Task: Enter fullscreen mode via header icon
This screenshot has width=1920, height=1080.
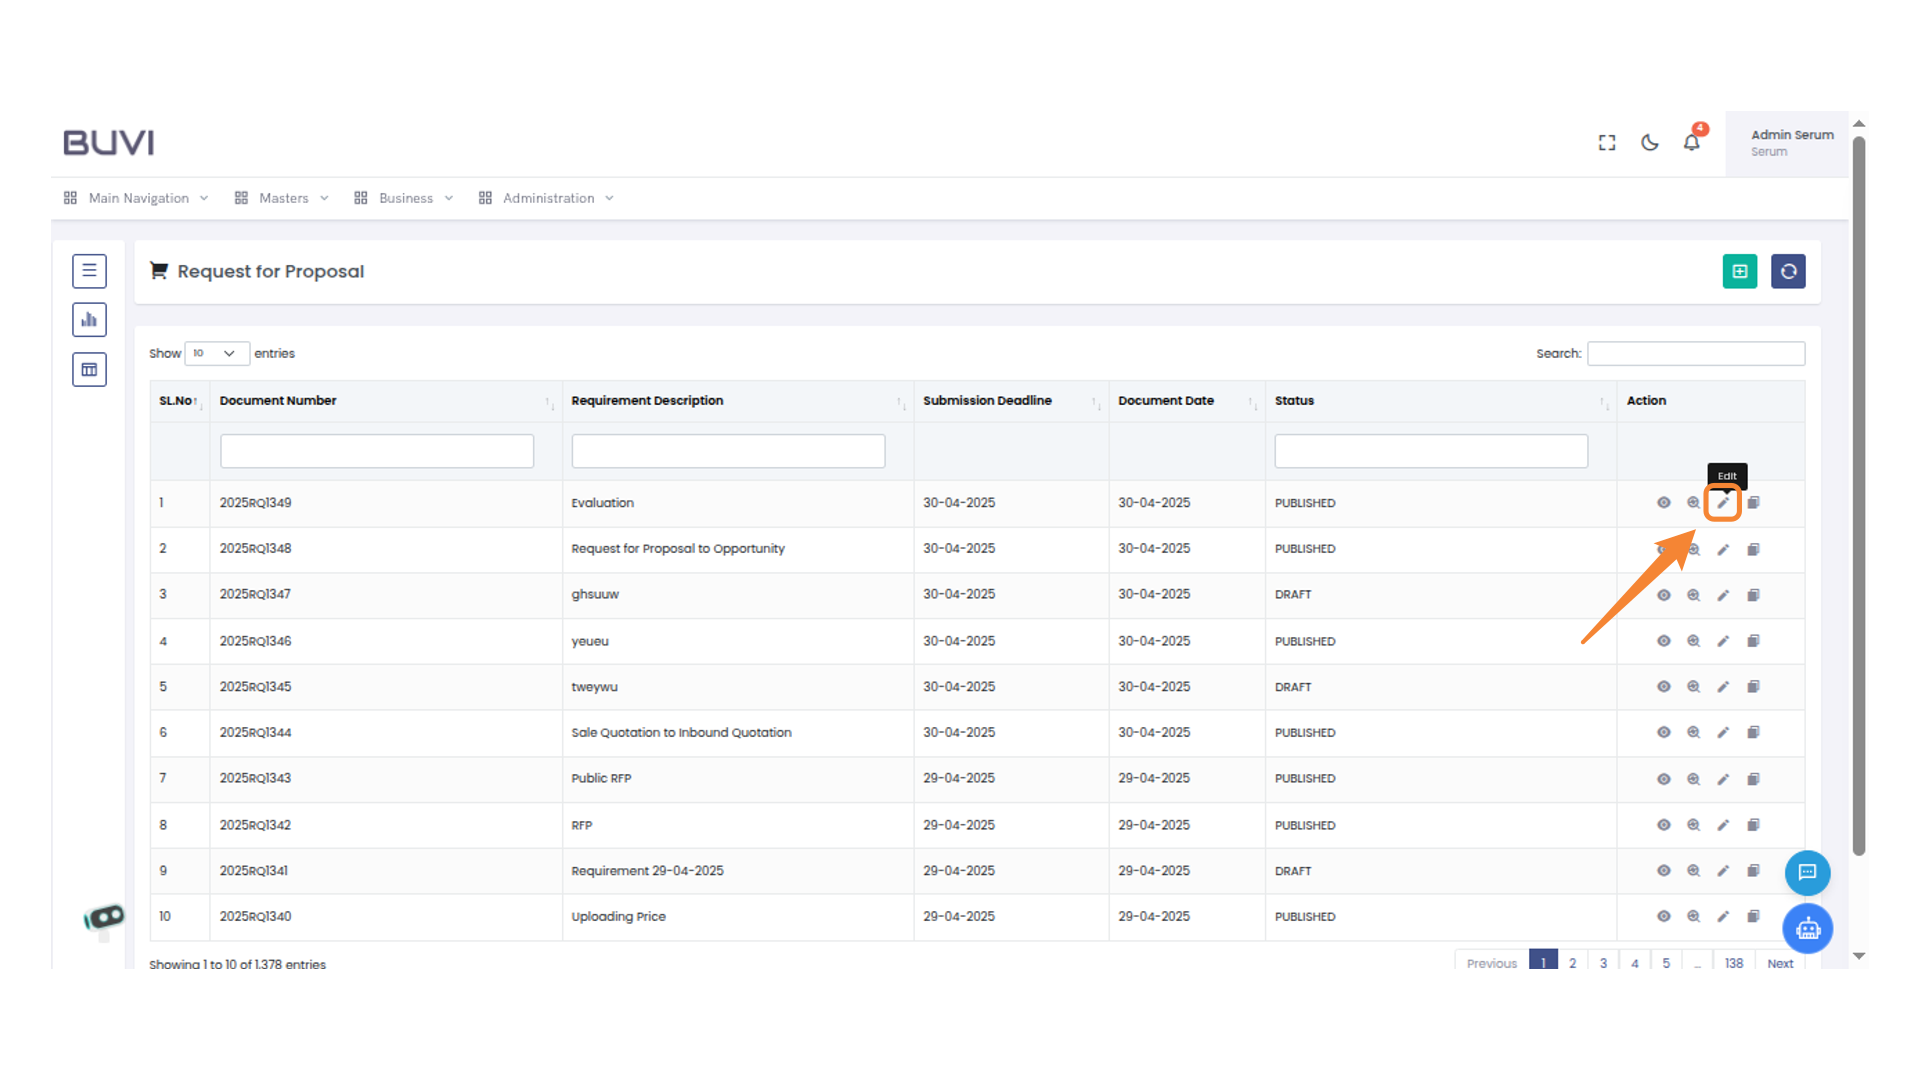Action: [1607, 143]
